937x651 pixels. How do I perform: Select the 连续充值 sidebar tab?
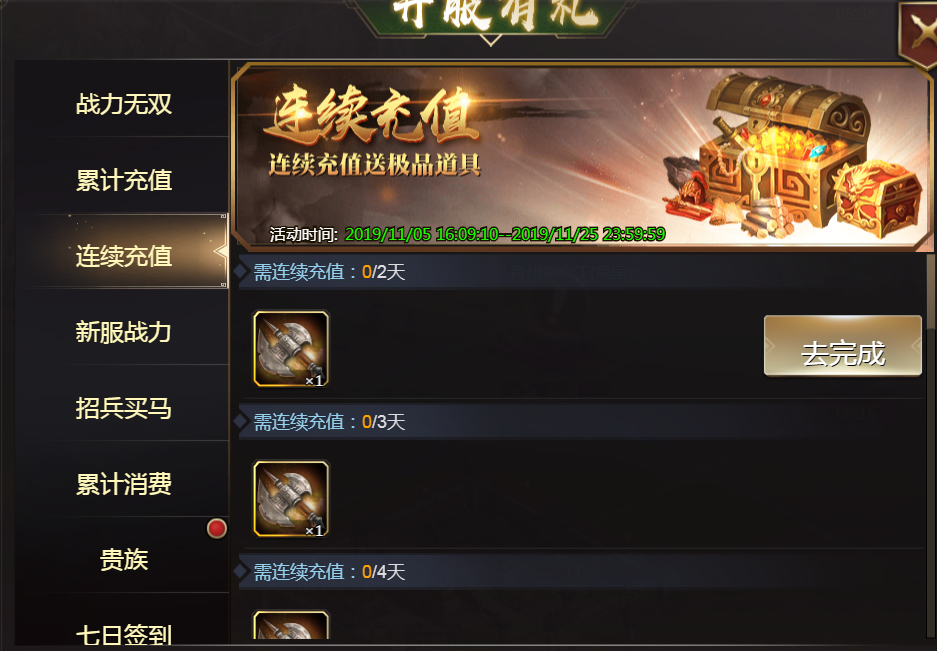coord(122,256)
